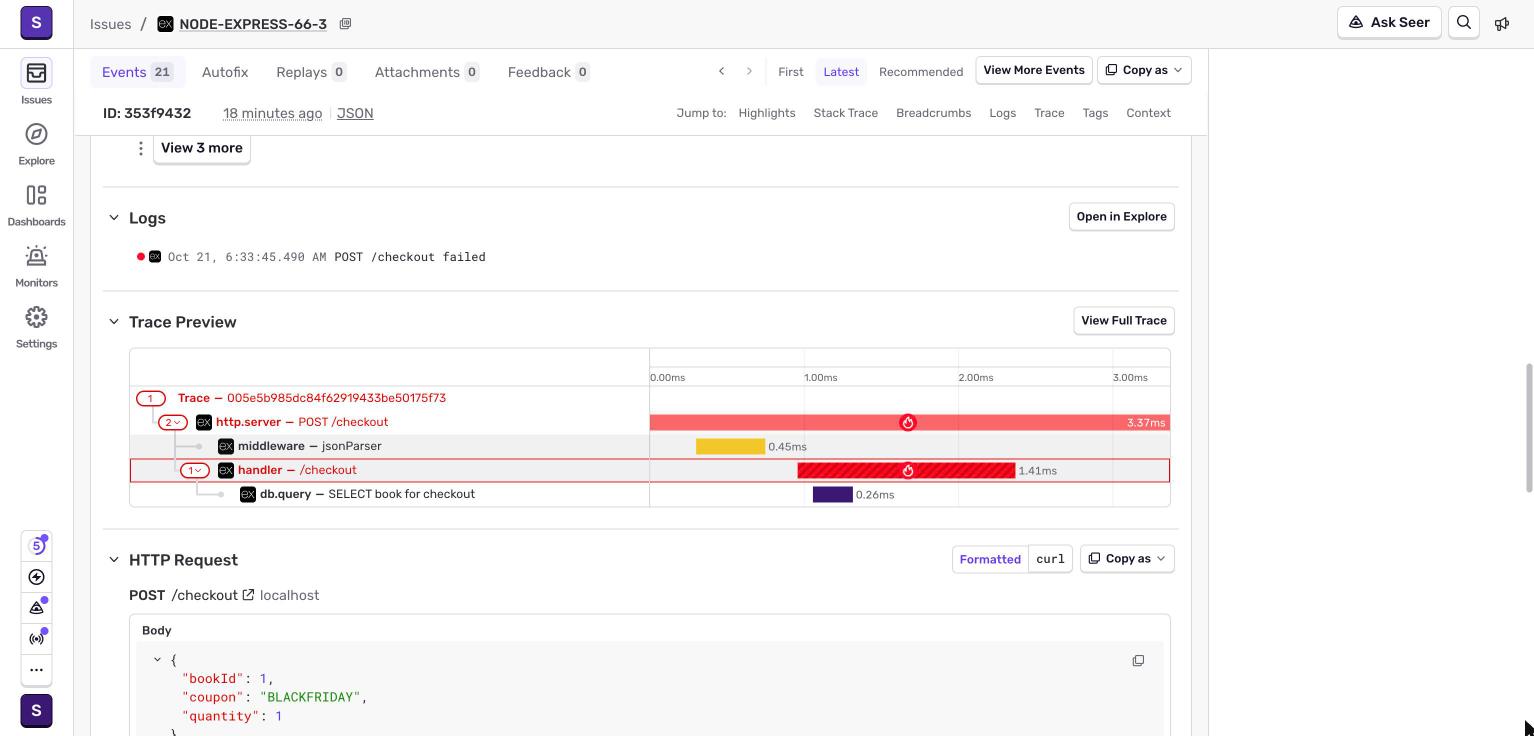Viewport: 1534px width, 736px height.
Task: Open the /checkout external link icon
Action: [248, 595]
